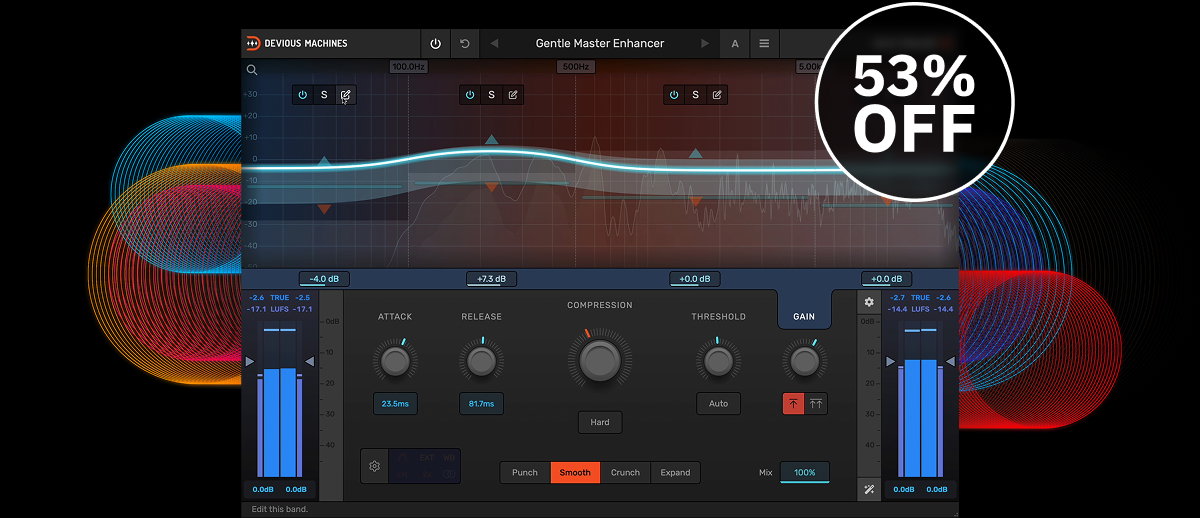
Task: Toggle the plugin power bypass button
Action: tap(435, 44)
